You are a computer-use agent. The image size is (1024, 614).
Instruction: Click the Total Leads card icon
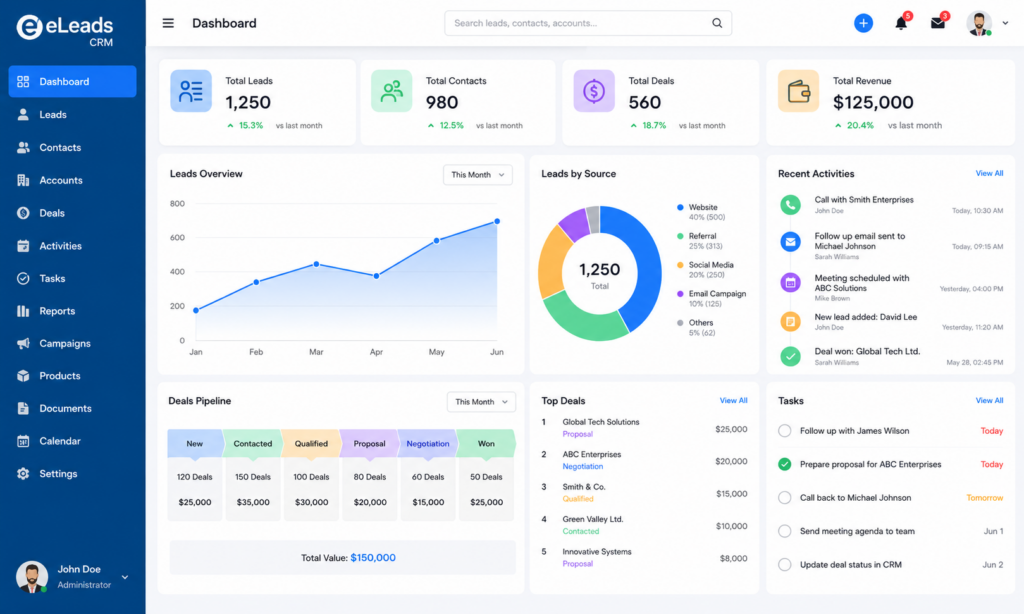(x=191, y=91)
